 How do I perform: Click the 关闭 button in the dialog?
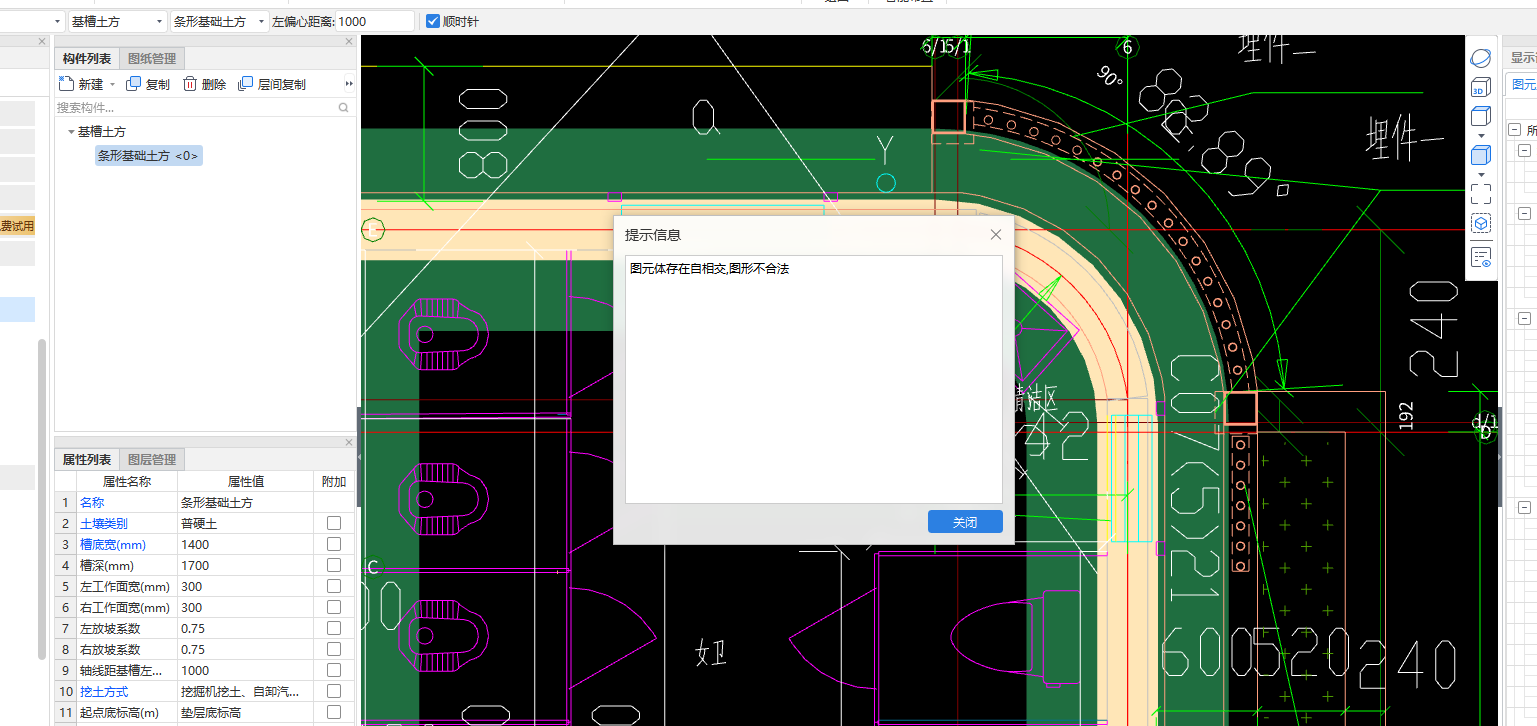(965, 522)
